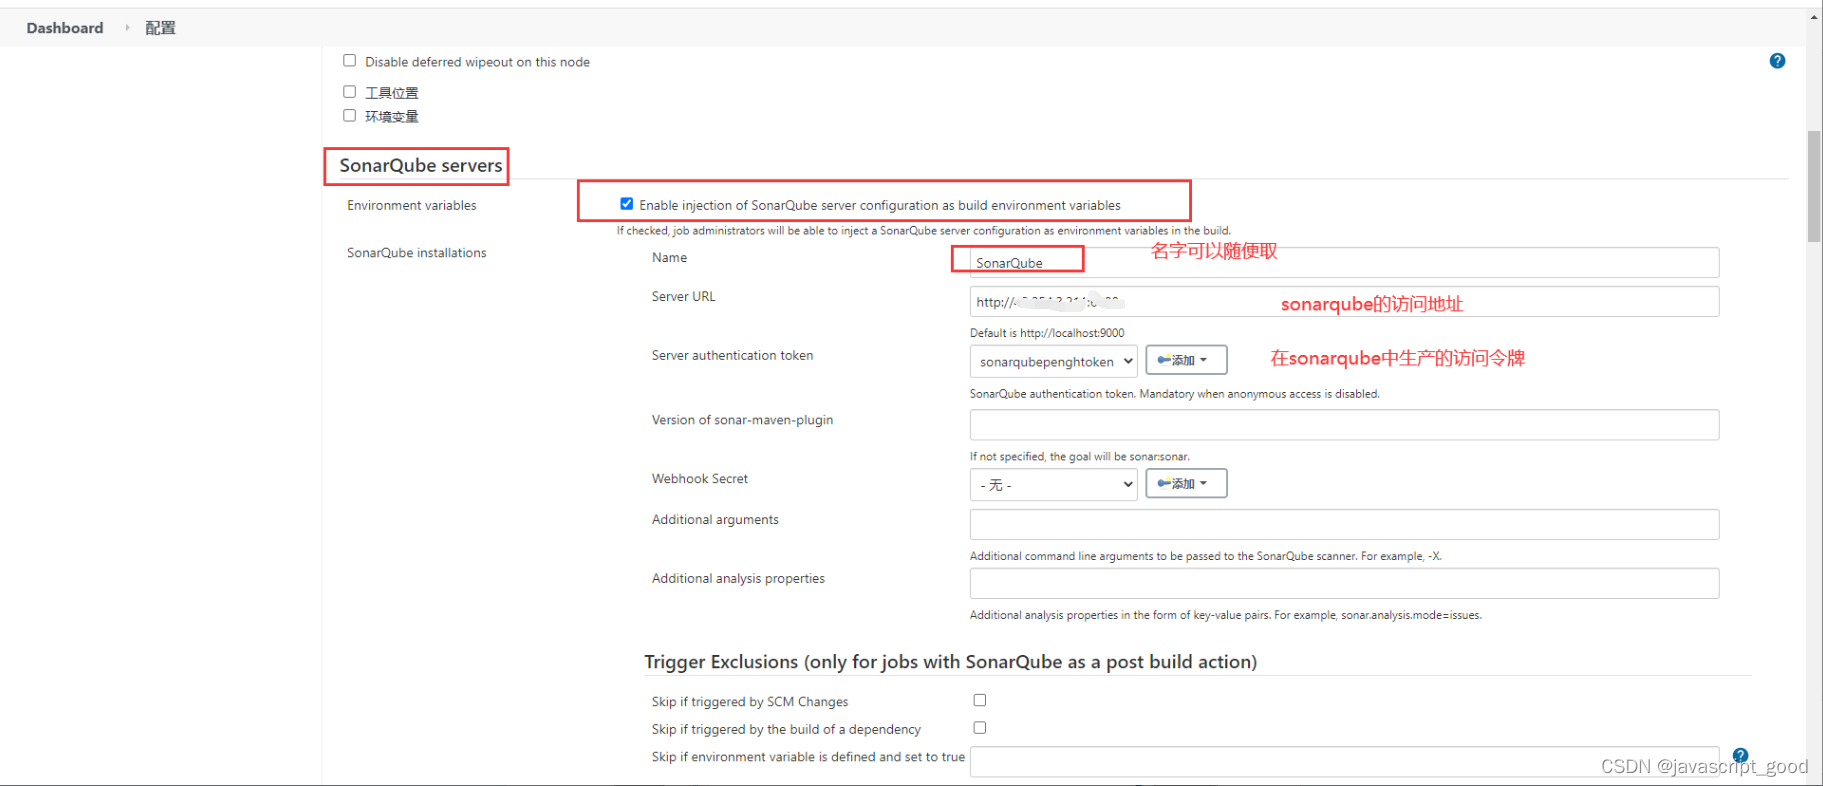Click the SonarQube servers section heading
This screenshot has height=786, width=1823.
click(x=421, y=166)
